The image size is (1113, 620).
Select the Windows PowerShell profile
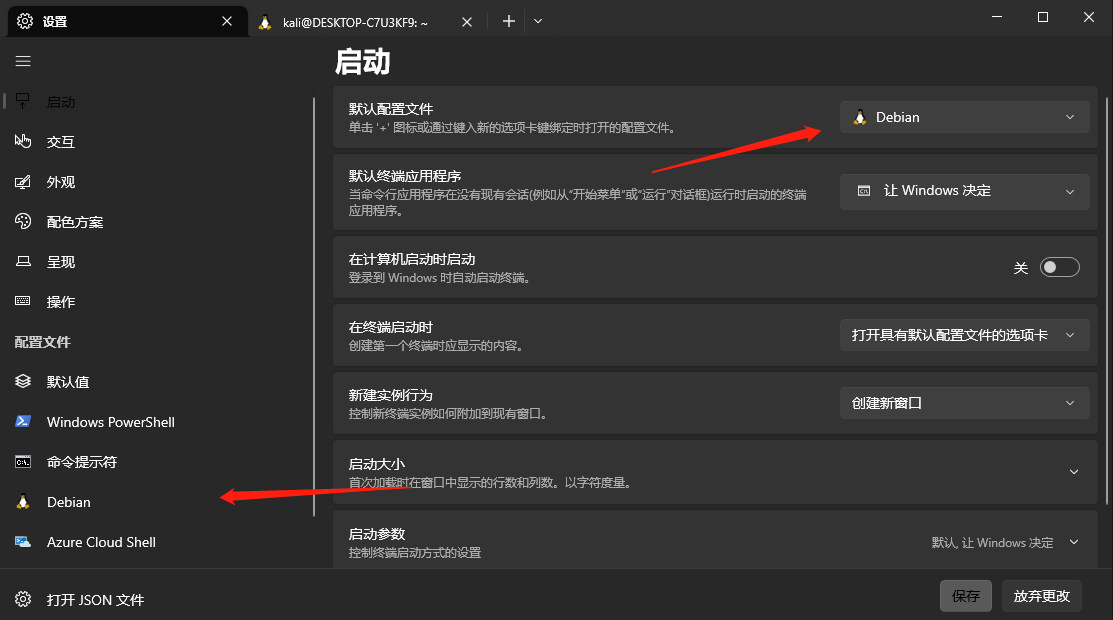coord(110,422)
